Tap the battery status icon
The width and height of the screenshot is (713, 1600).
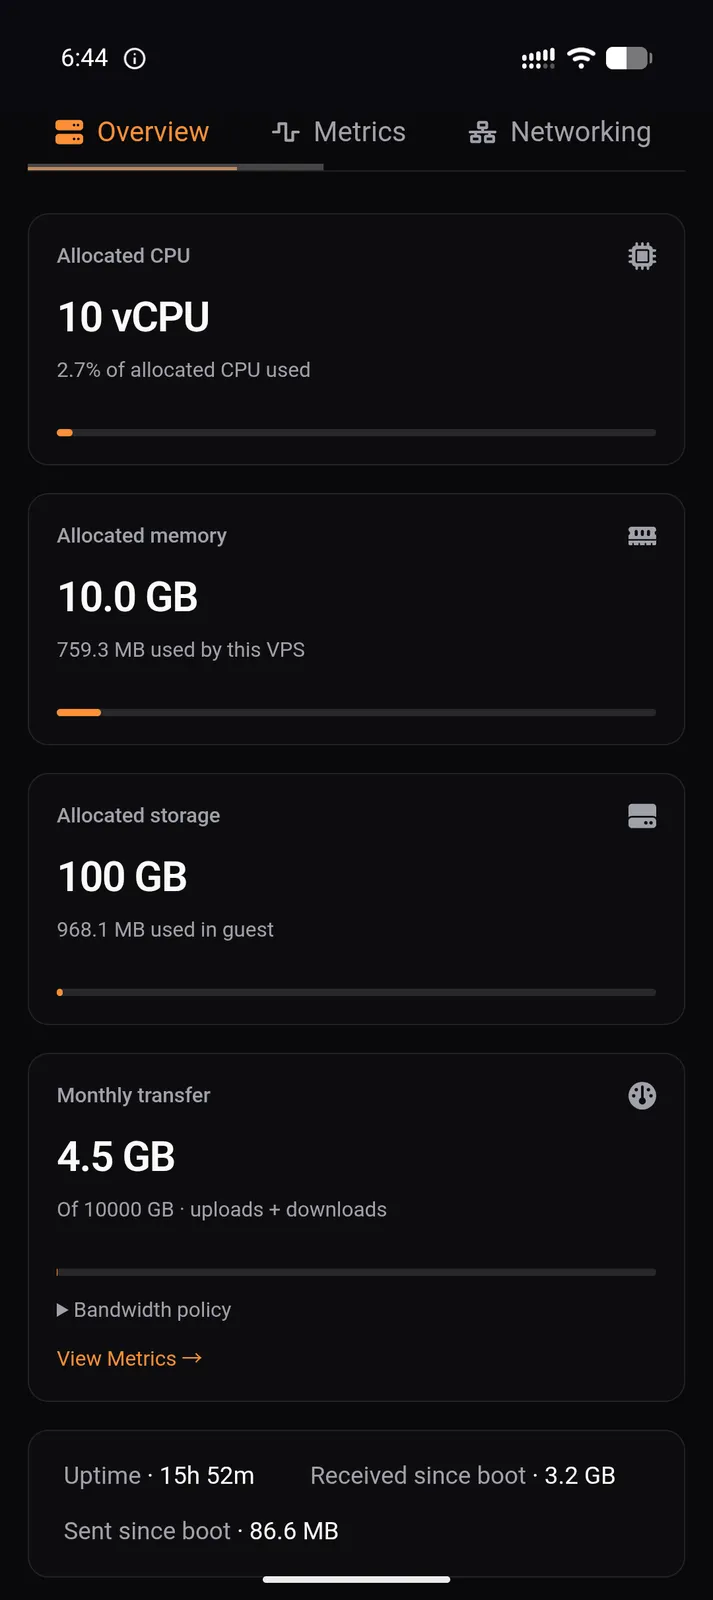click(629, 58)
